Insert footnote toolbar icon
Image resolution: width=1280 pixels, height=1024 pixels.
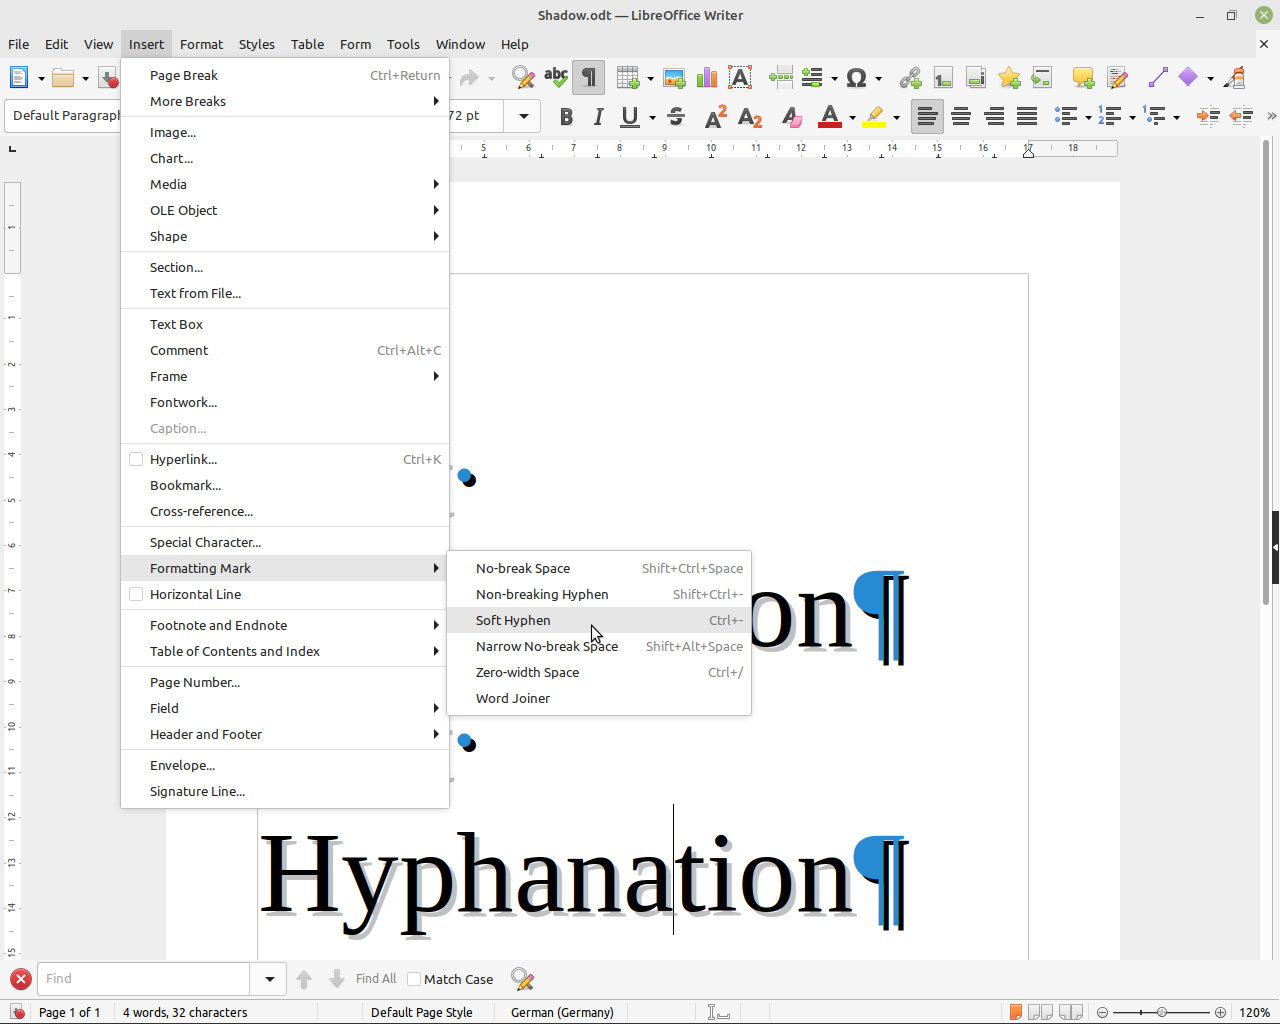pos(943,78)
